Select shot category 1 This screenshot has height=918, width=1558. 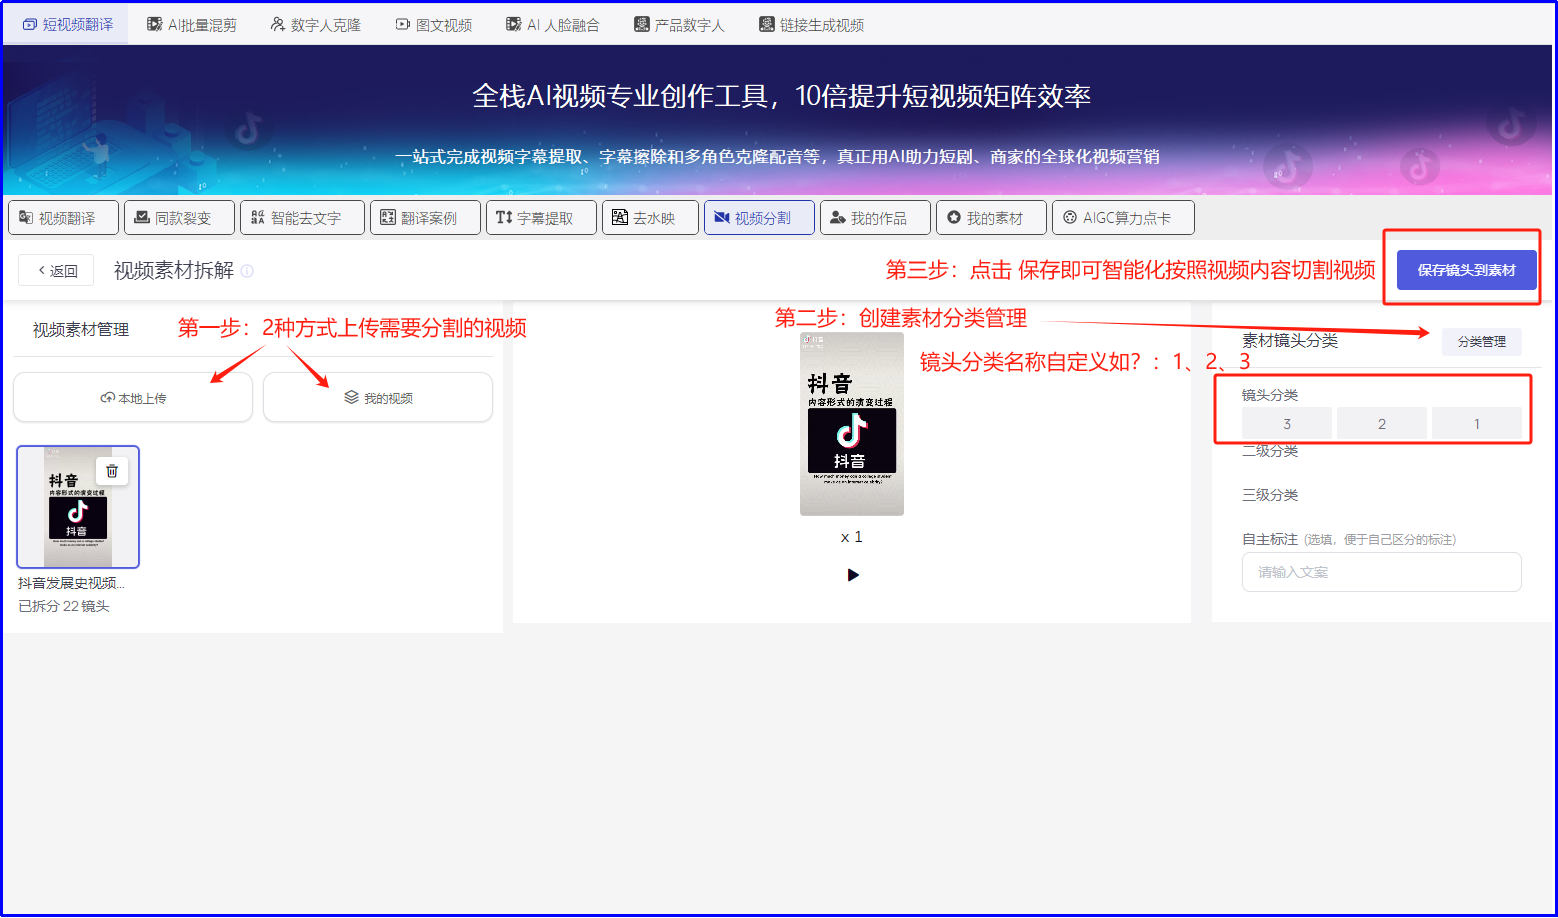pyautogui.click(x=1476, y=422)
